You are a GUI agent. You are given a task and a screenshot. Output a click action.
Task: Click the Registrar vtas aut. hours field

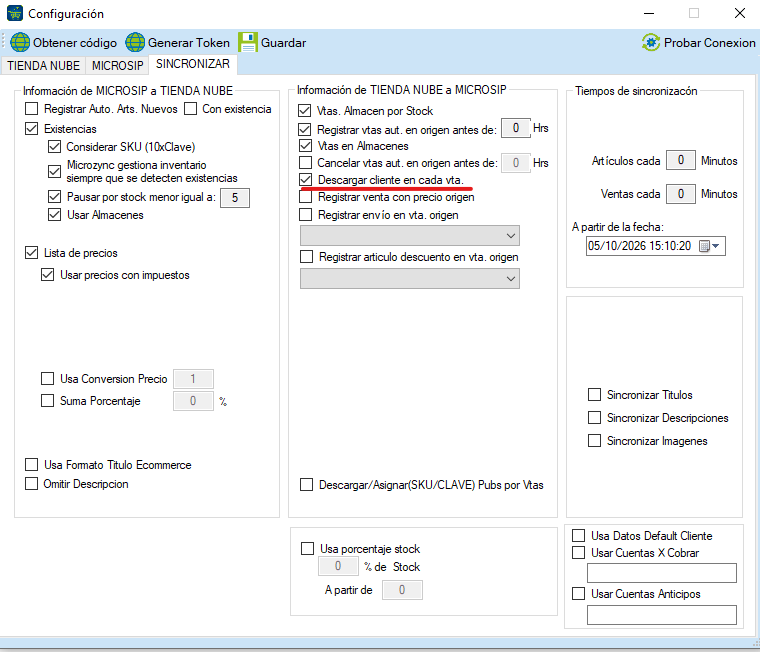coord(516,128)
